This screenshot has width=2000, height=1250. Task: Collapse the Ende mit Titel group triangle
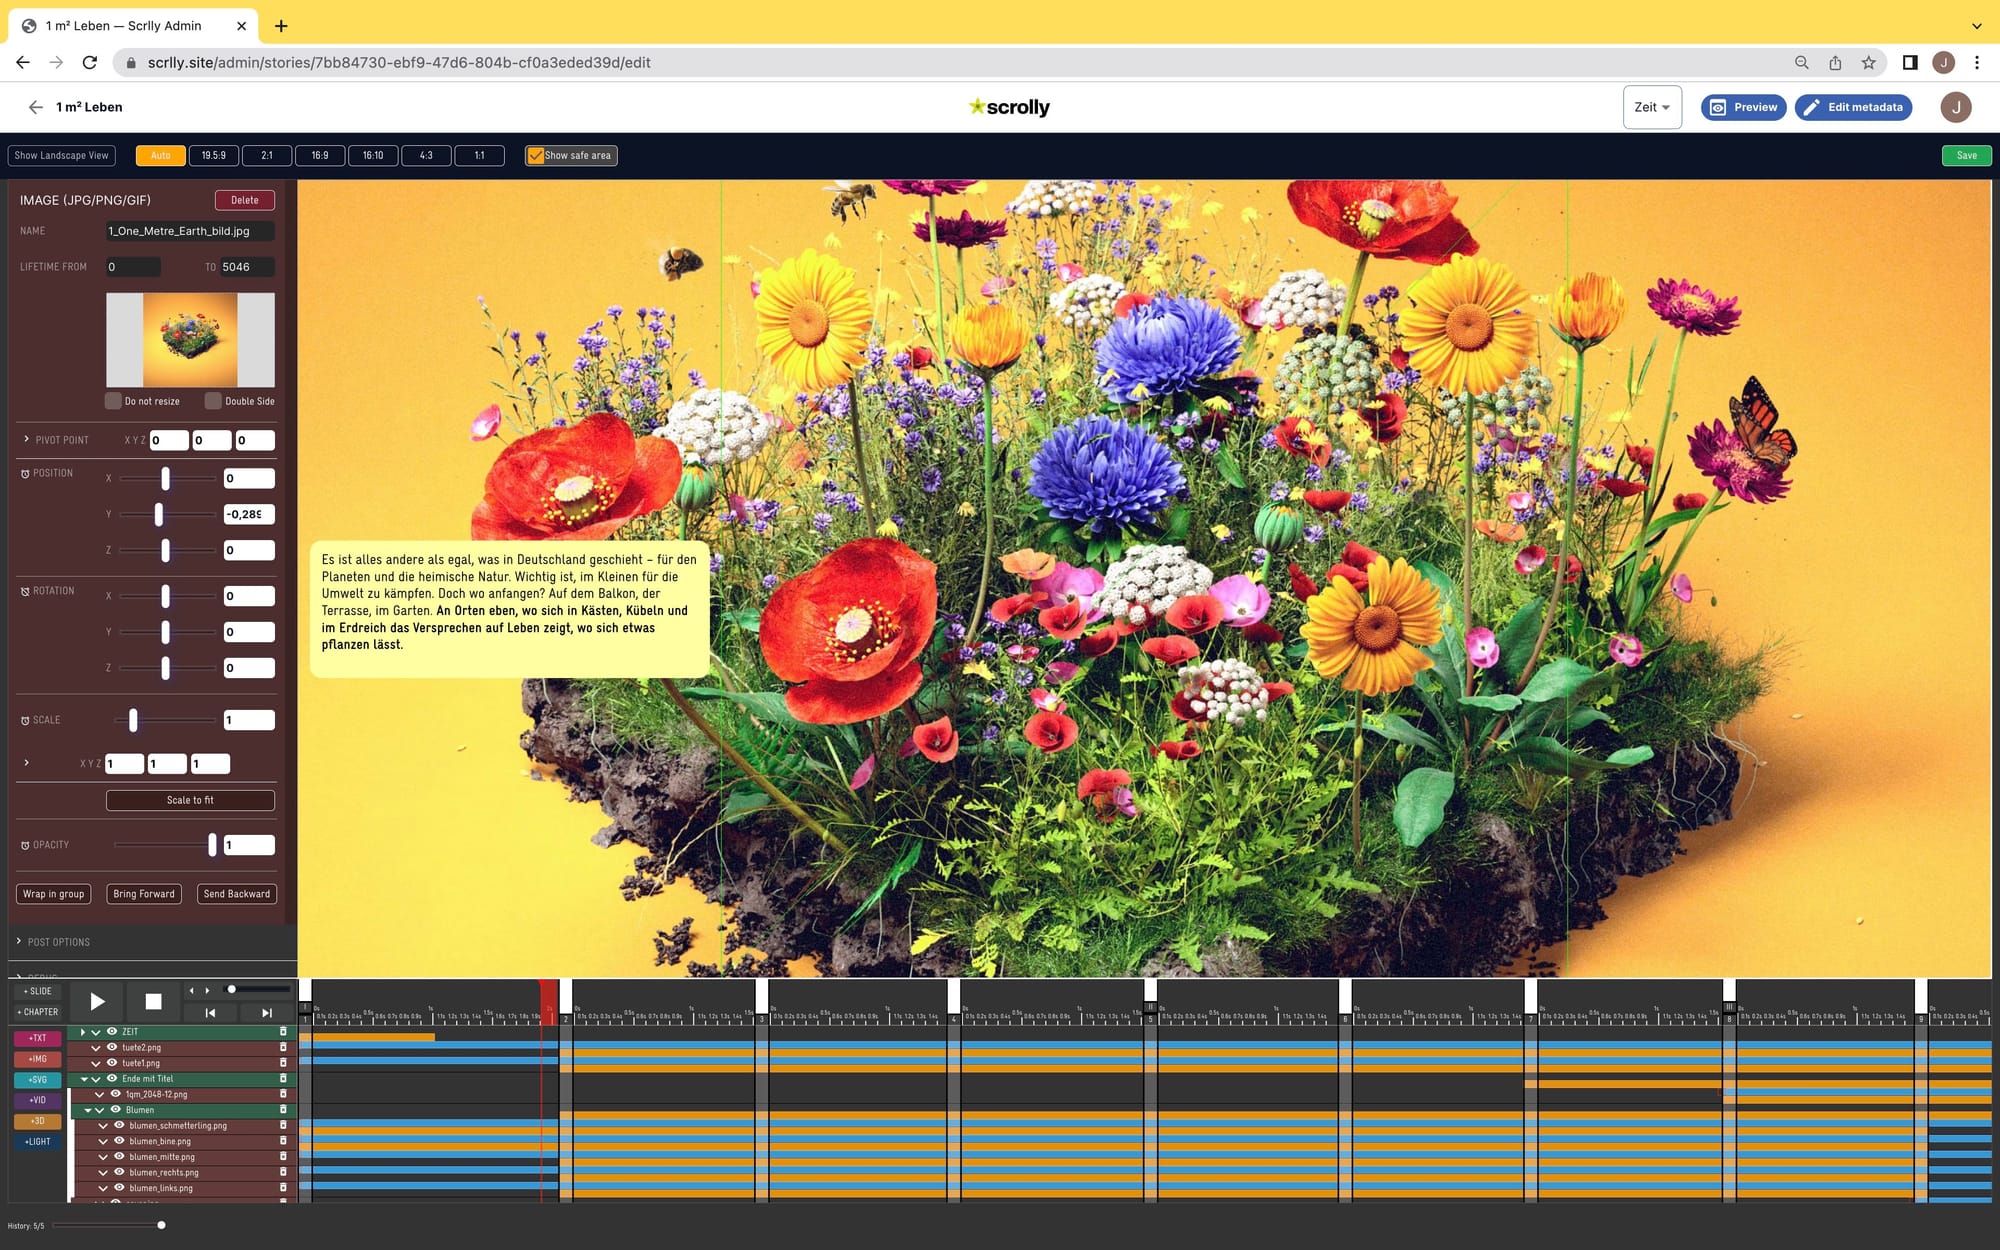point(84,1079)
